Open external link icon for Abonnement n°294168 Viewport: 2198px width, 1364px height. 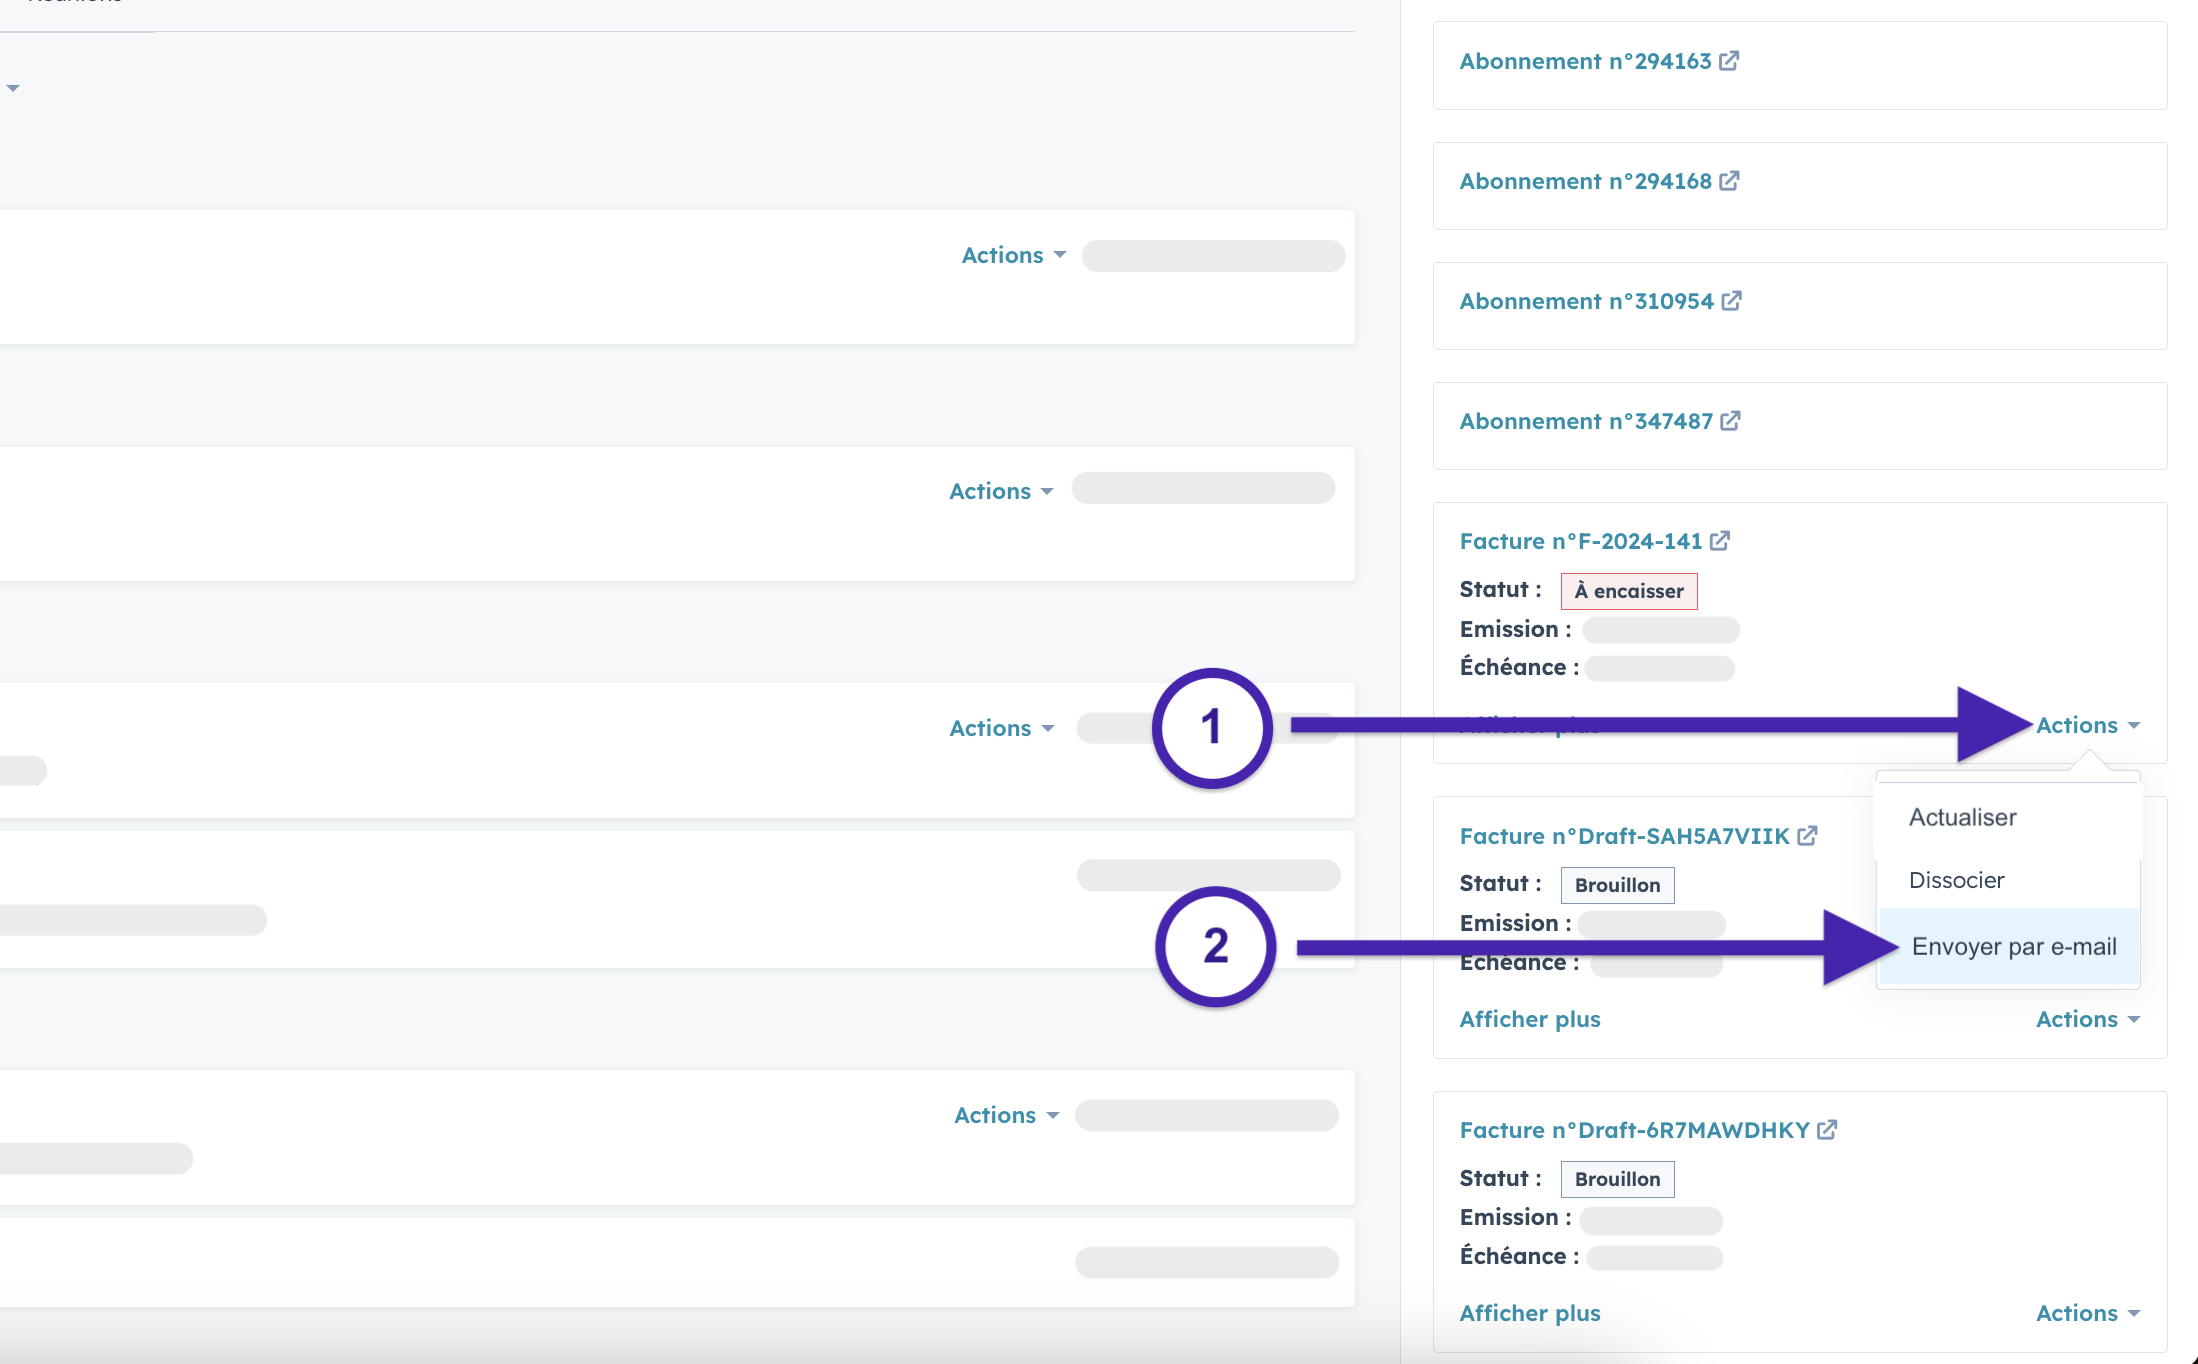click(x=1729, y=181)
